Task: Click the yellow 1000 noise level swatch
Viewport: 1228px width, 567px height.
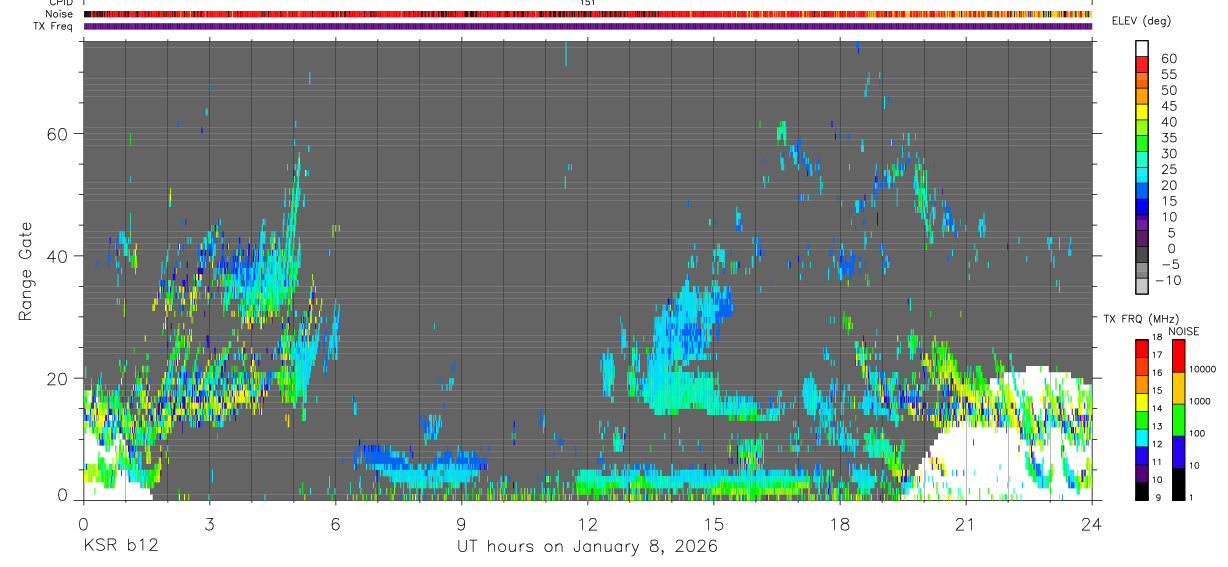Action: coord(1178,387)
